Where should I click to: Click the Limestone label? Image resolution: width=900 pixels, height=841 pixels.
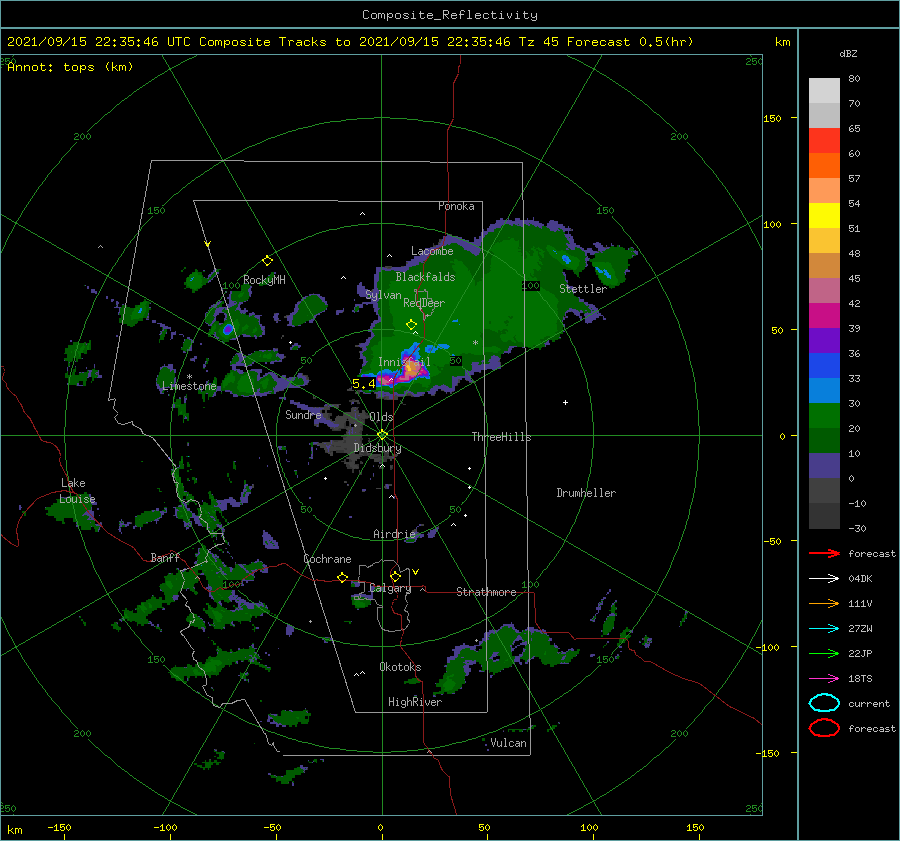[189, 386]
